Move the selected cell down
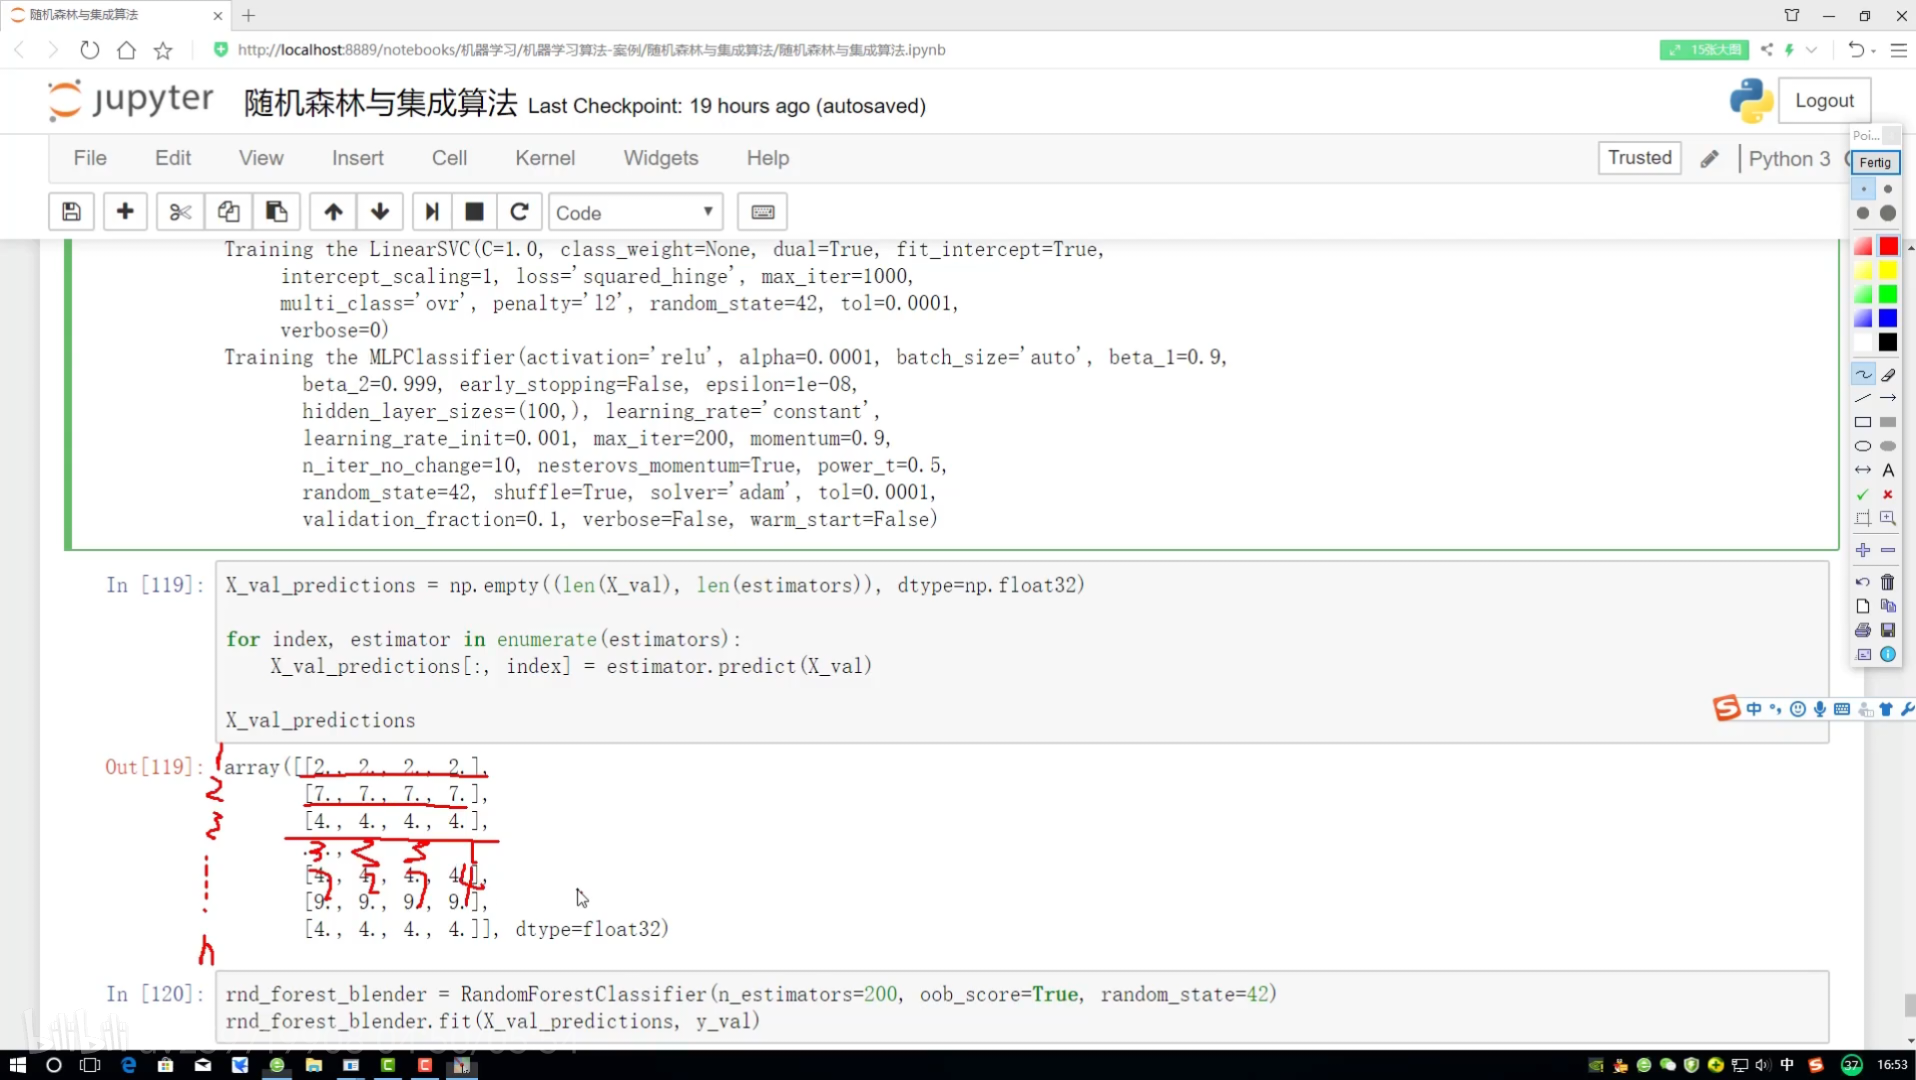 pyautogui.click(x=380, y=212)
